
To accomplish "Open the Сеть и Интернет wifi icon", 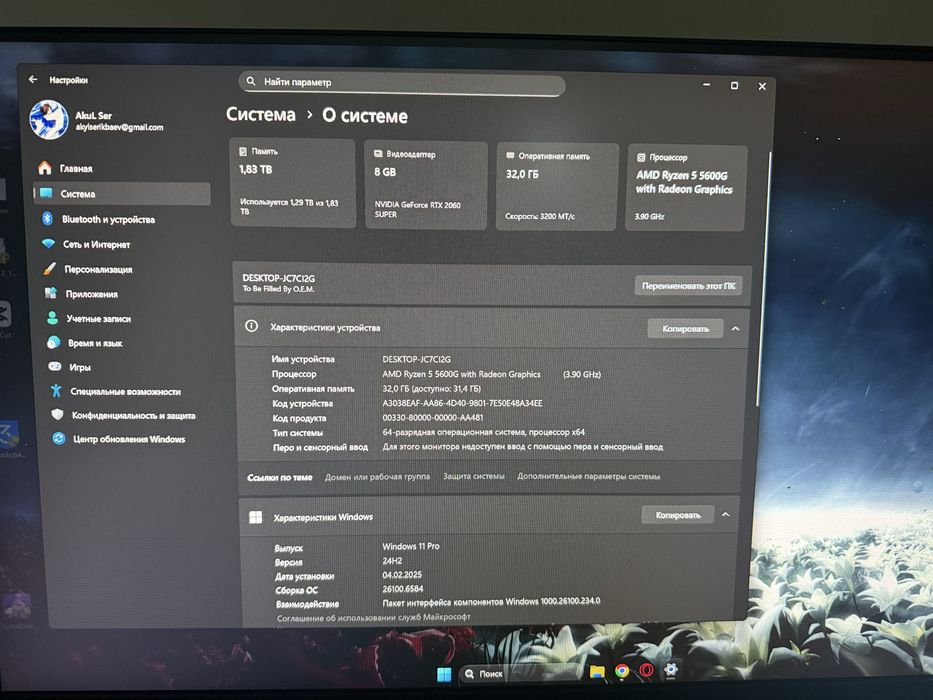I will (48, 243).
